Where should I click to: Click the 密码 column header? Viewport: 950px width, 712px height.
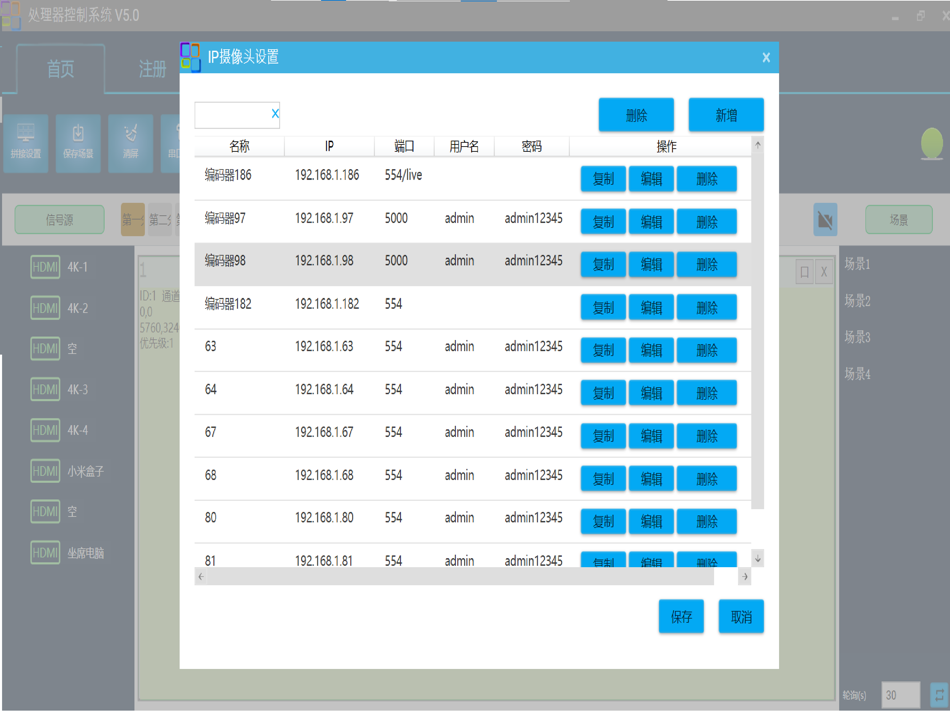(531, 146)
